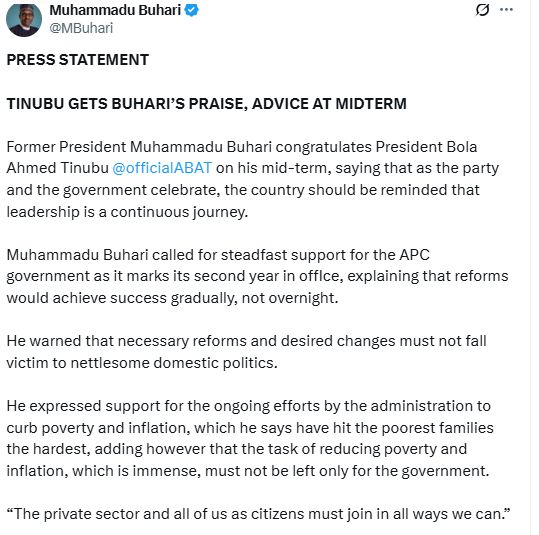The height and width of the screenshot is (535, 539).
Task: Open the three-dot More options menu
Action: point(506,10)
